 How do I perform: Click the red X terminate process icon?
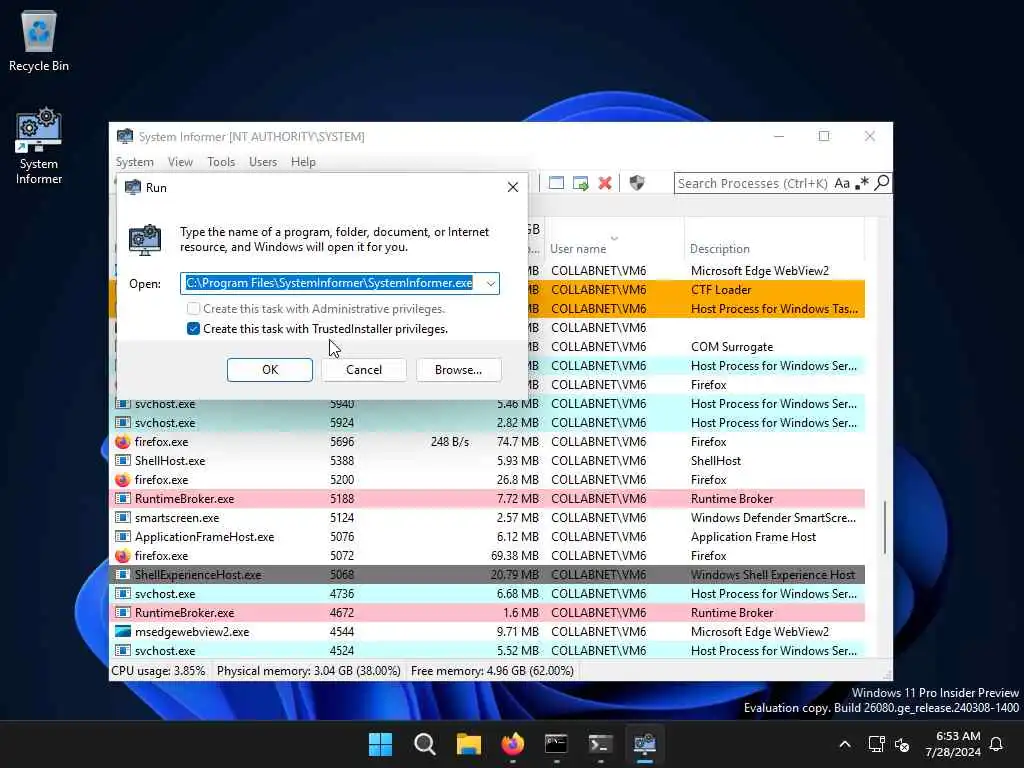(605, 183)
